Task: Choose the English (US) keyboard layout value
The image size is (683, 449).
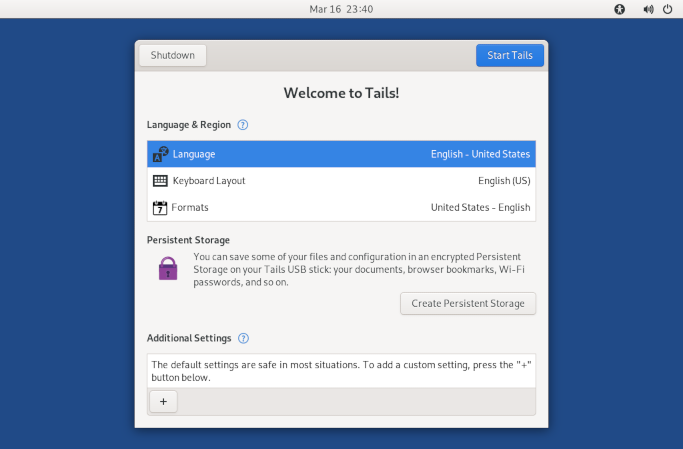Action: click(503, 181)
